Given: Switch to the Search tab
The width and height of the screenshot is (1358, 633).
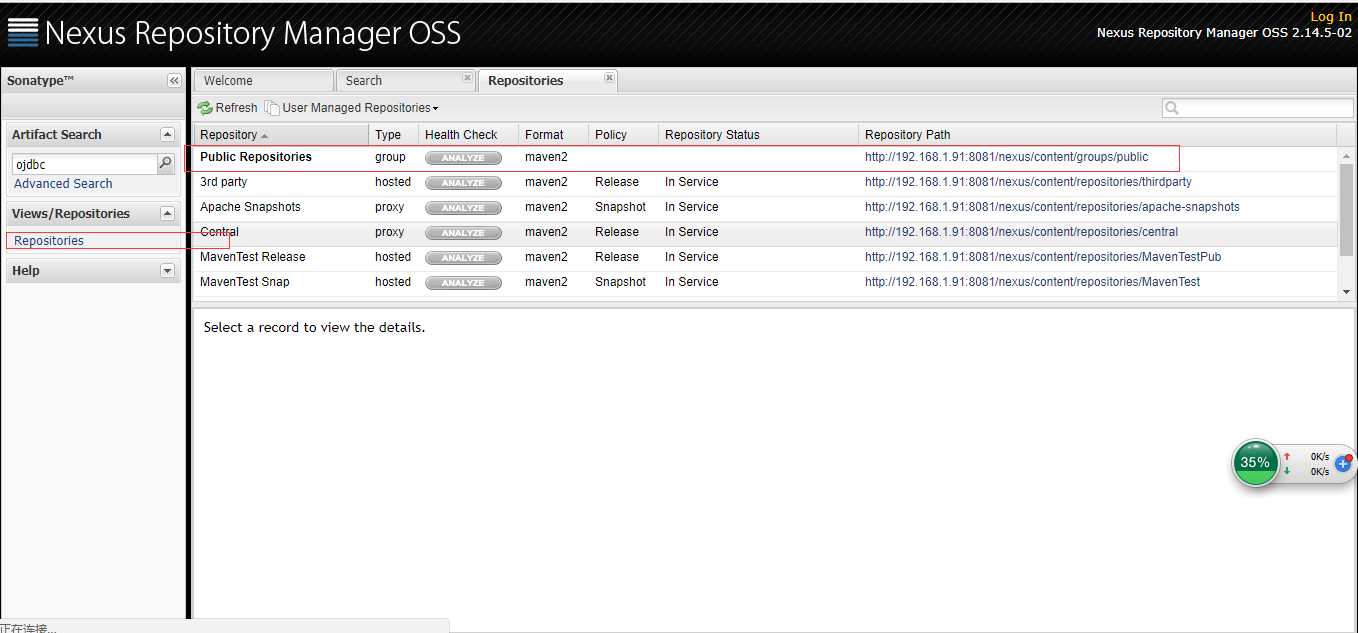Looking at the screenshot, I should [x=406, y=81].
